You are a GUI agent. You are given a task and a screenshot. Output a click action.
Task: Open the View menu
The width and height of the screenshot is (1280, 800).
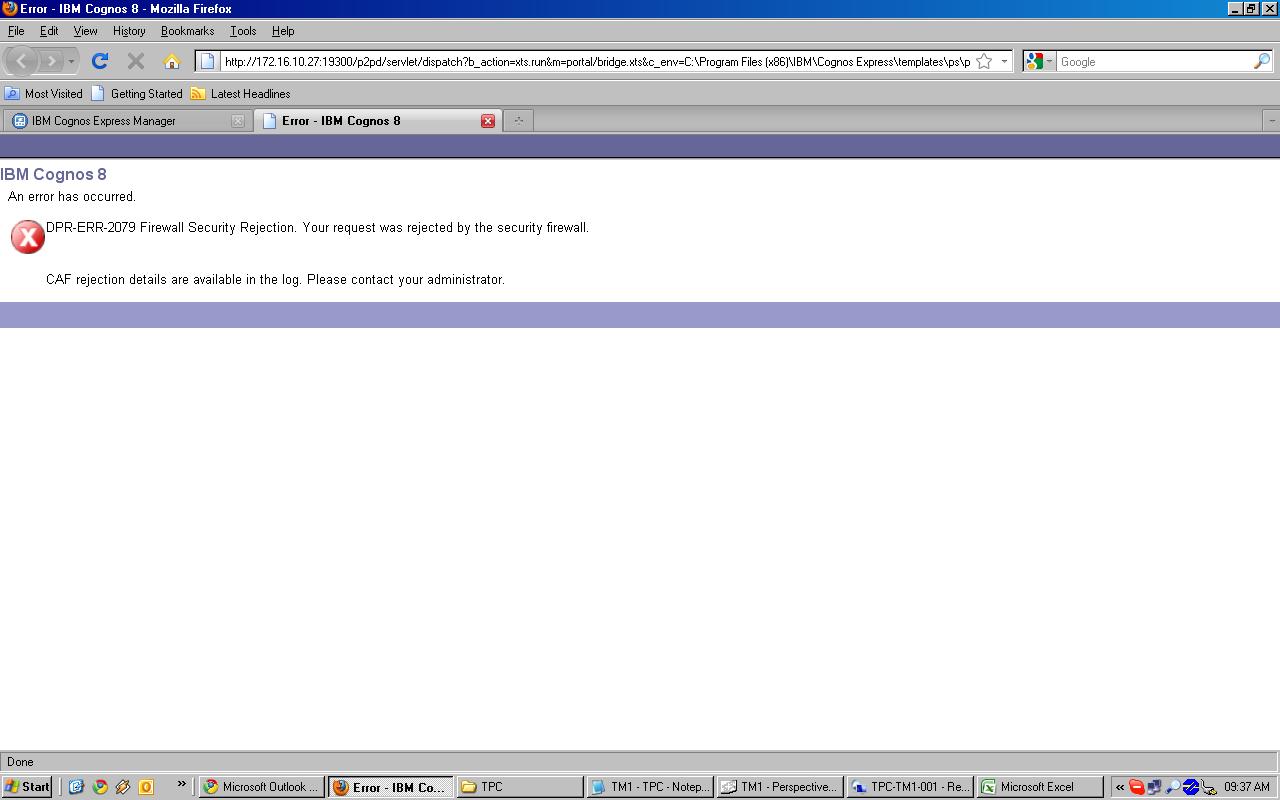coord(85,31)
